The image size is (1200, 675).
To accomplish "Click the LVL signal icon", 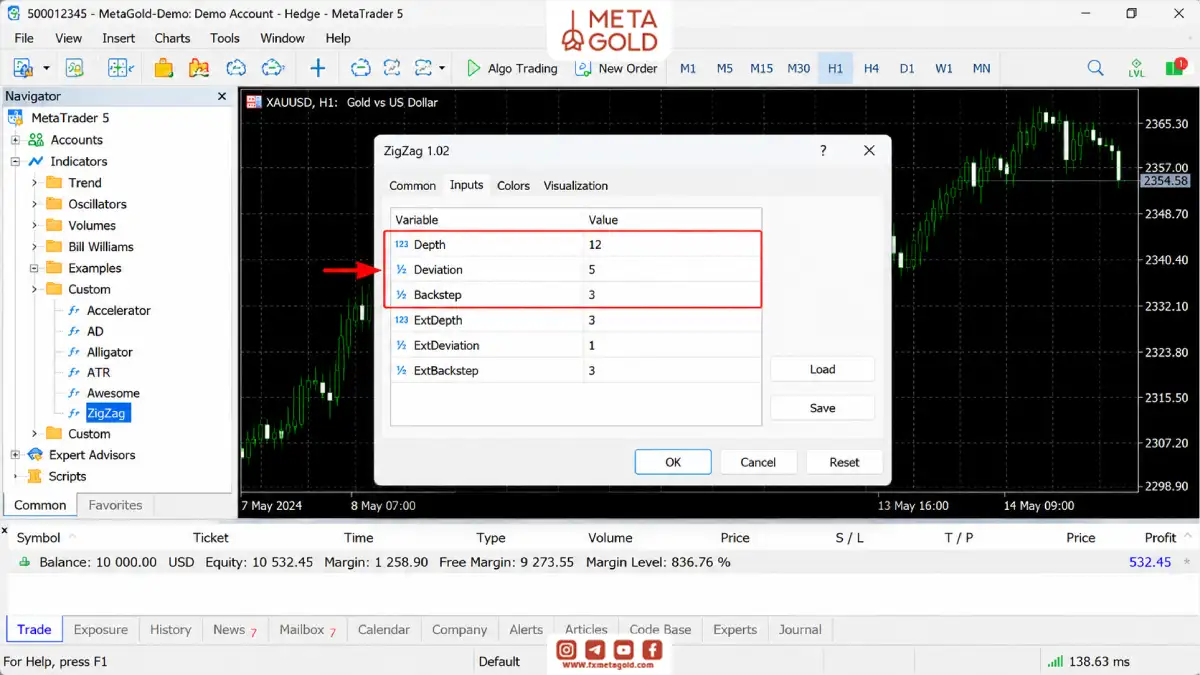I will (x=1137, y=68).
